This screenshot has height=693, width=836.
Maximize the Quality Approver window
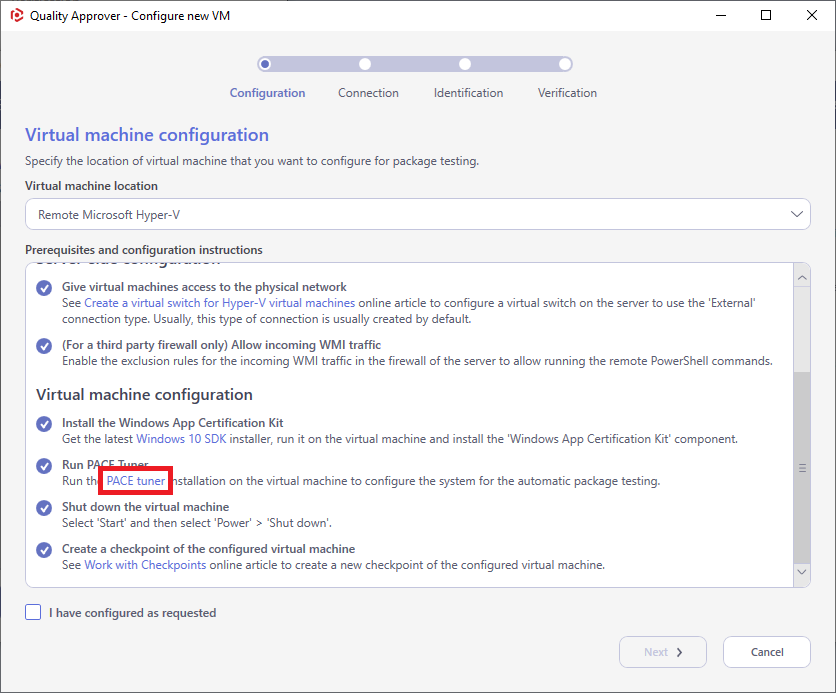click(x=766, y=15)
